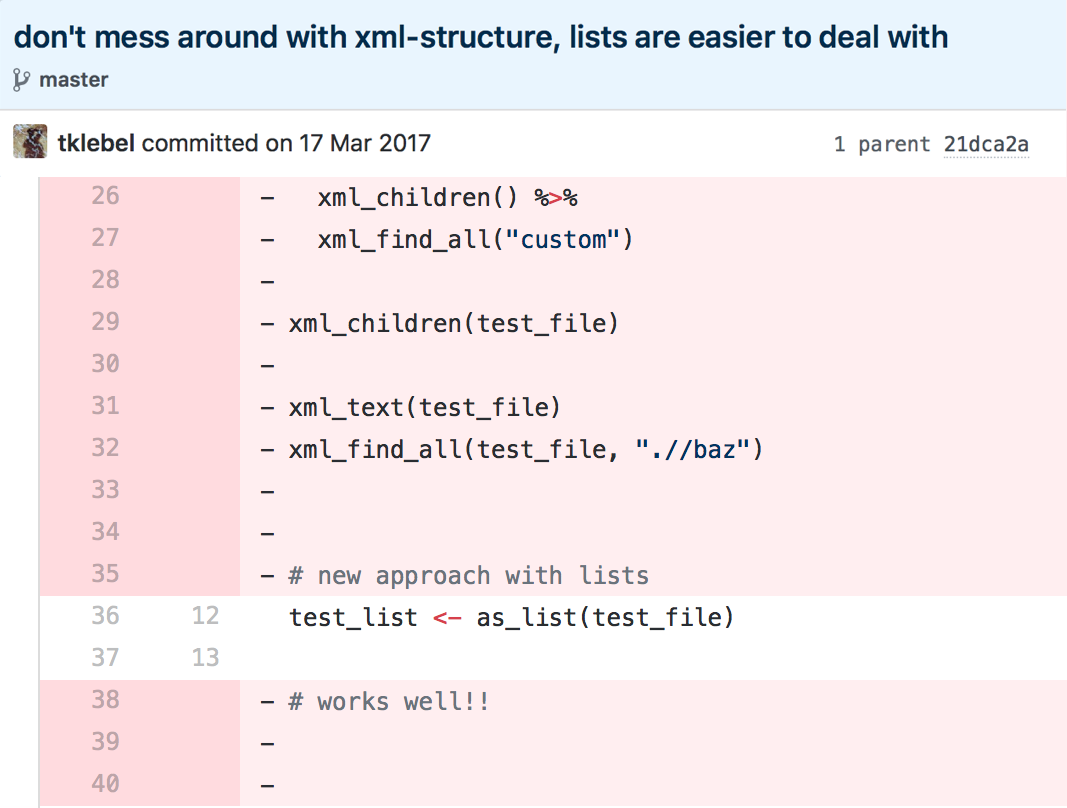1067x808 pixels.
Task: Open the tklebel author profile link
Action: pos(97,143)
